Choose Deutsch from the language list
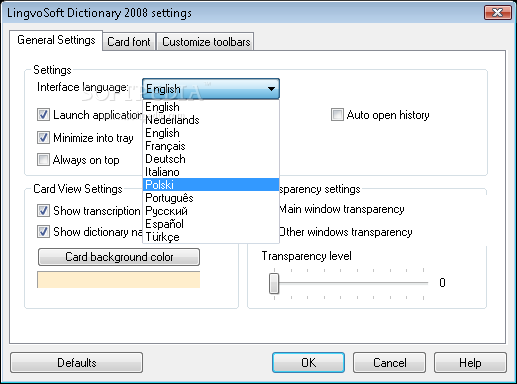This screenshot has width=517, height=384. [211, 159]
